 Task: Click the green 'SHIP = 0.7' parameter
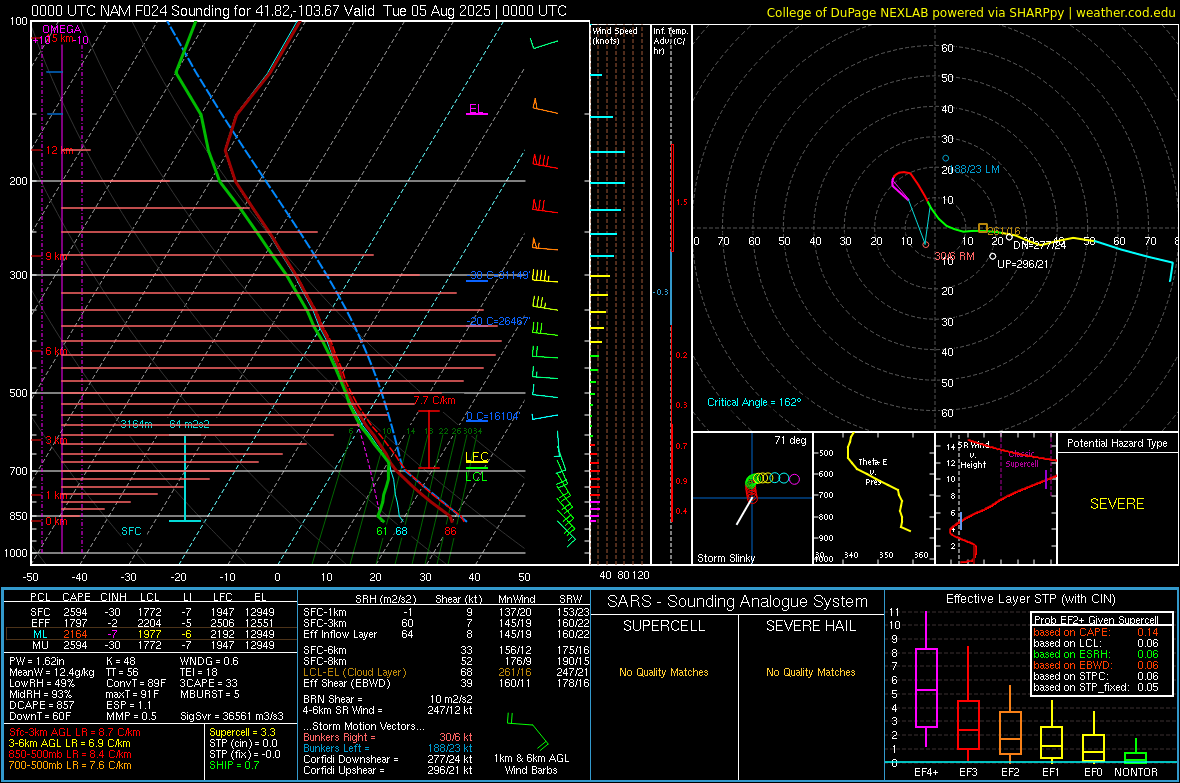(234, 765)
